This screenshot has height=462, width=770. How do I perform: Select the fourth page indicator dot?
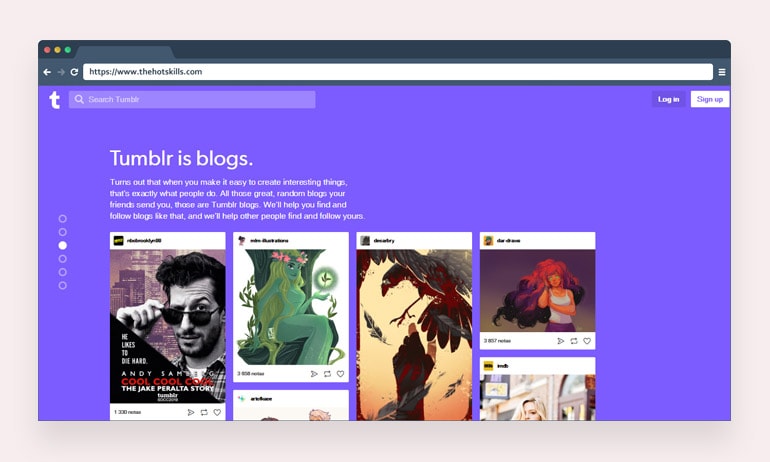click(62, 259)
